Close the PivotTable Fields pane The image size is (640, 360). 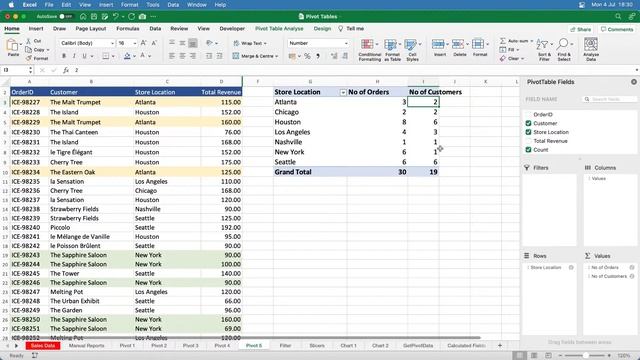pyautogui.click(x=633, y=82)
